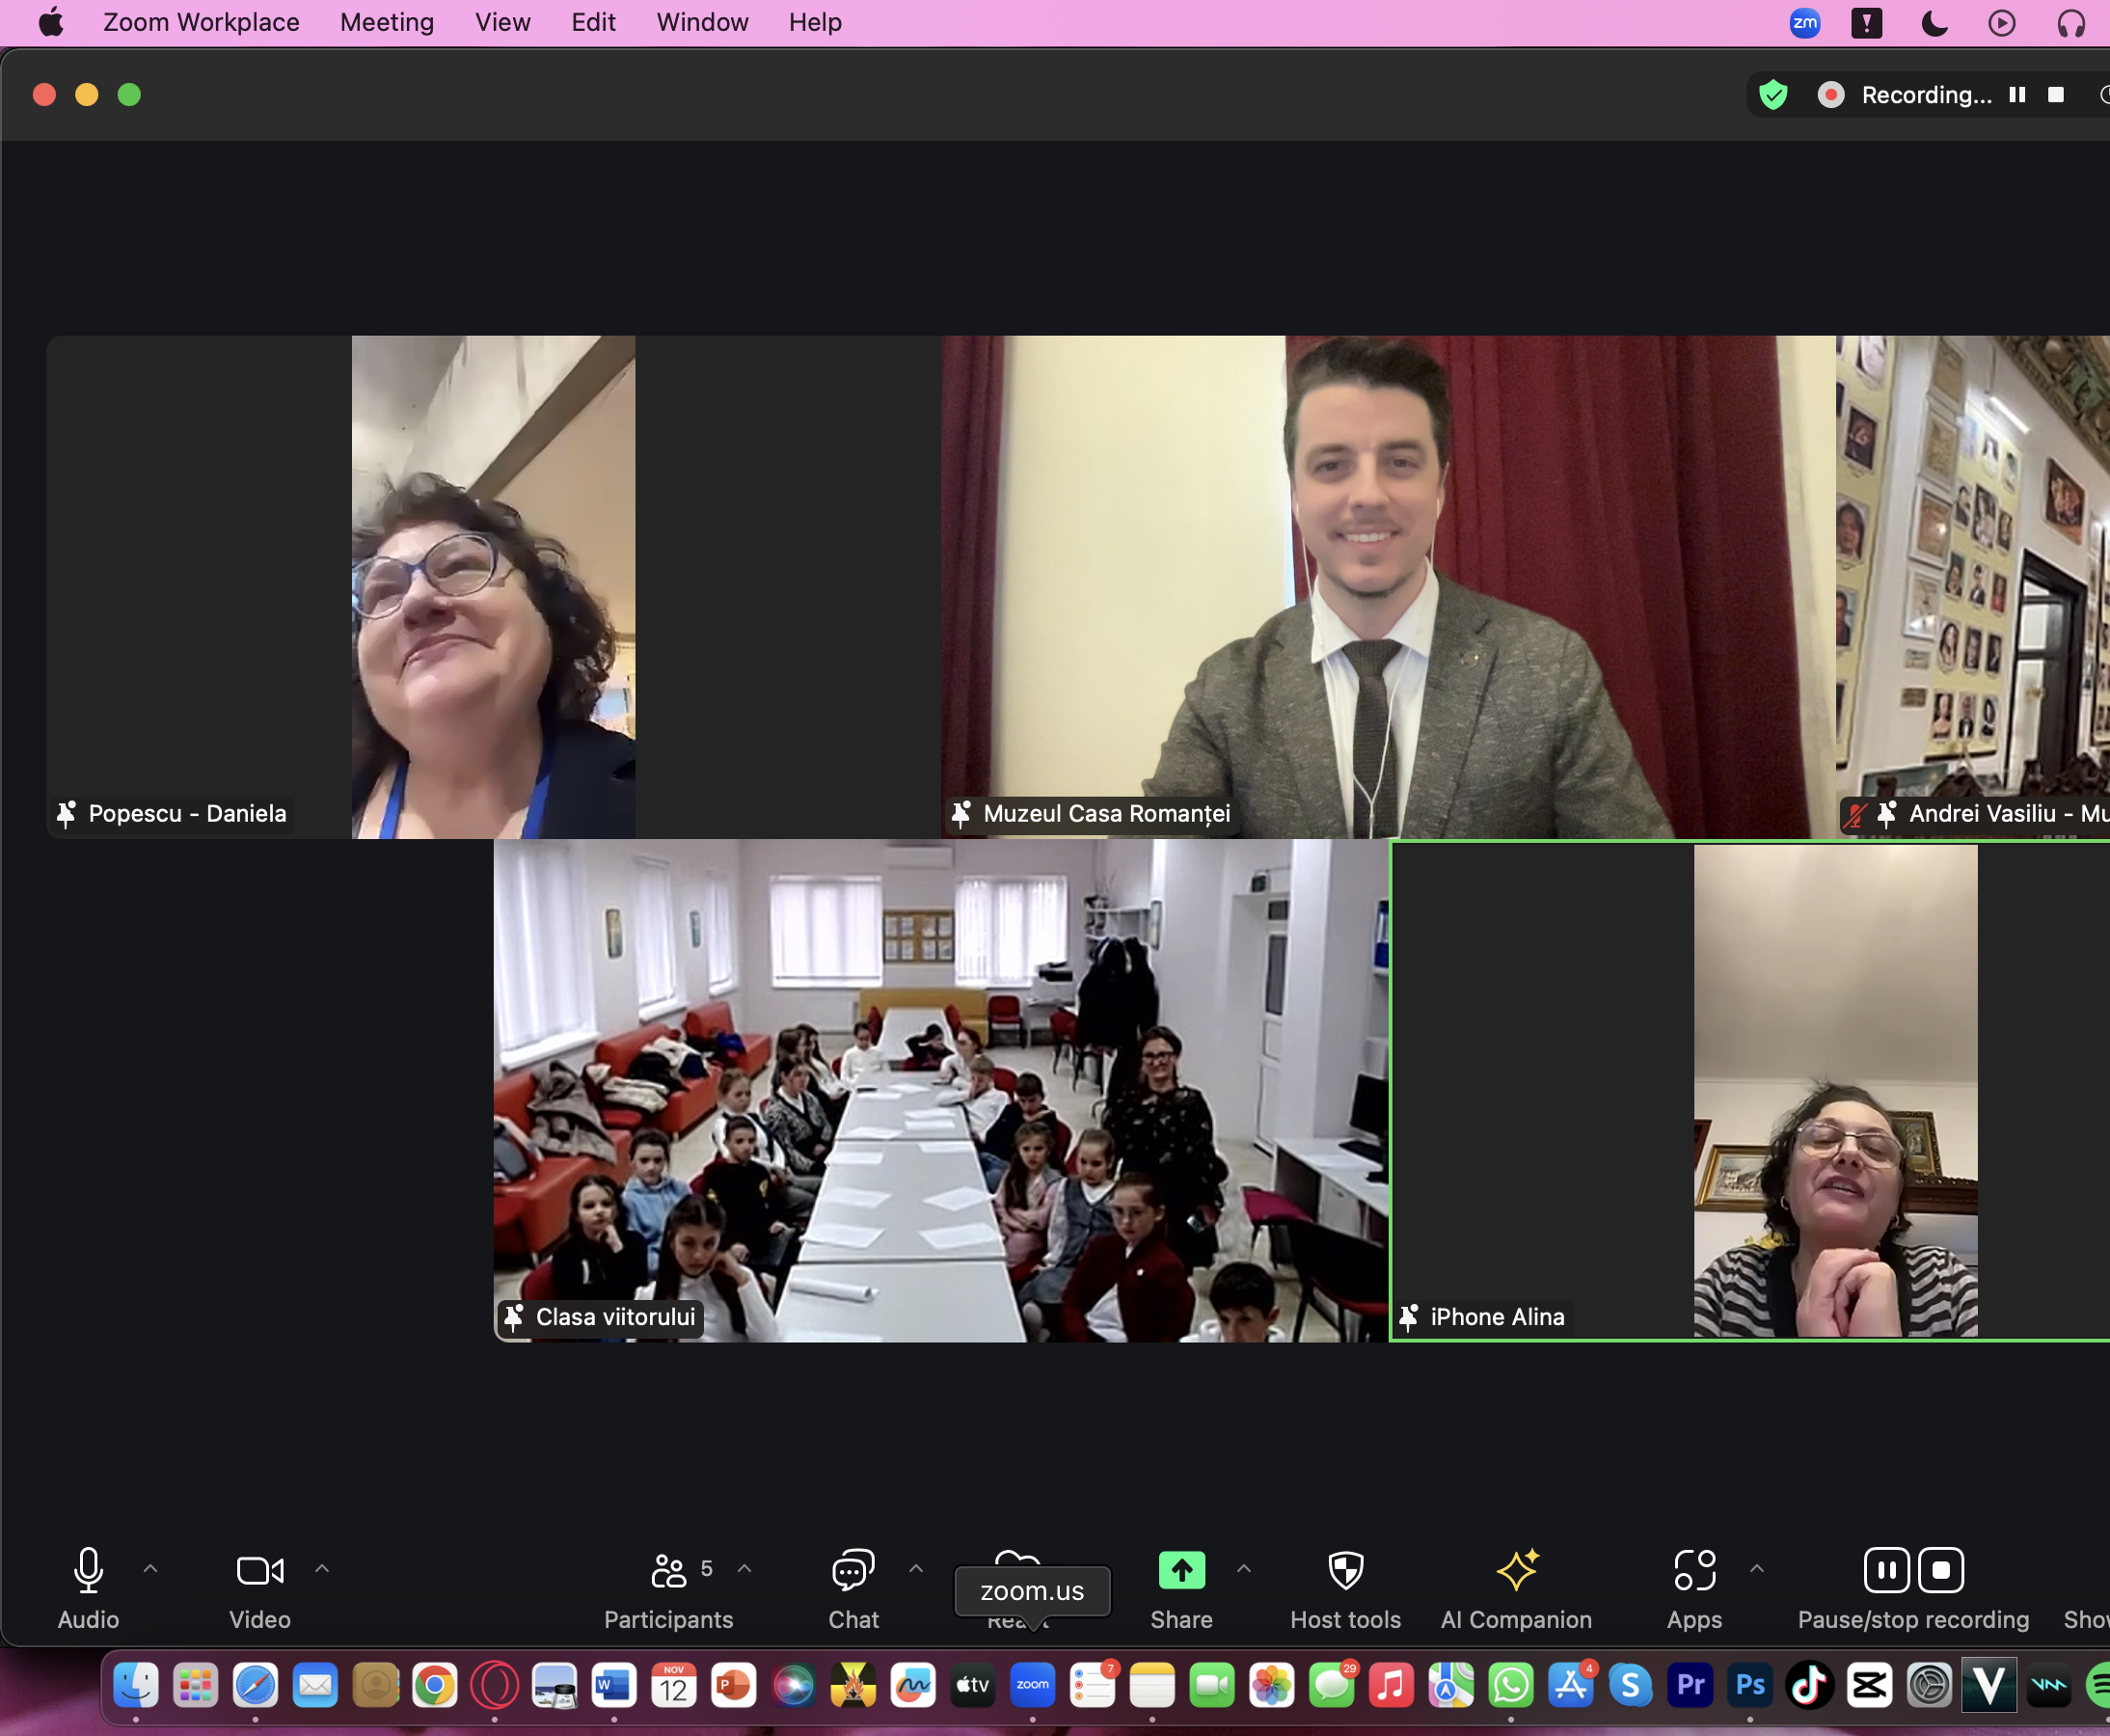Screen dimensions: 2110x1736
Task: Open the View menu
Action: [502, 22]
